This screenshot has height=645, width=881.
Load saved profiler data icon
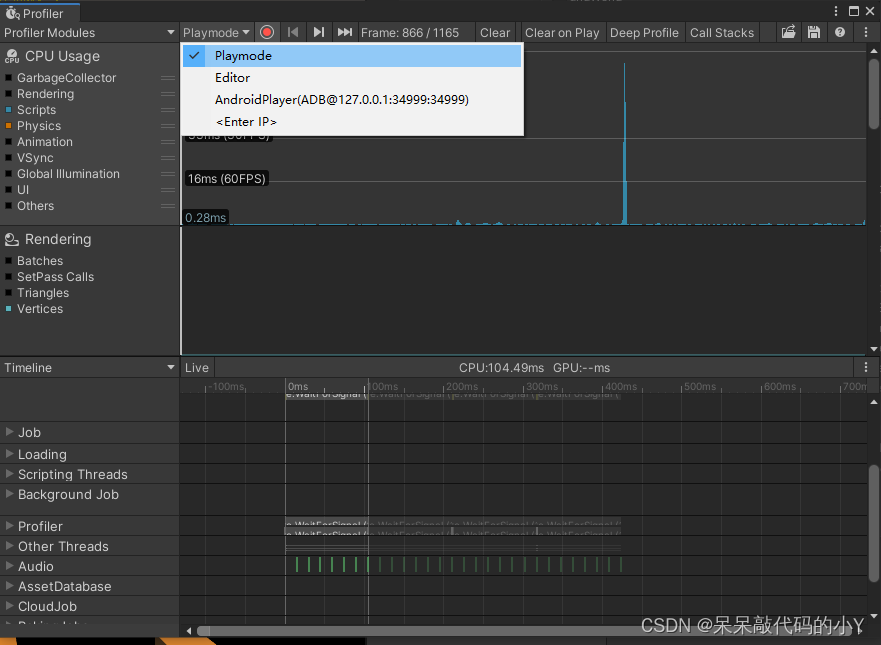788,32
